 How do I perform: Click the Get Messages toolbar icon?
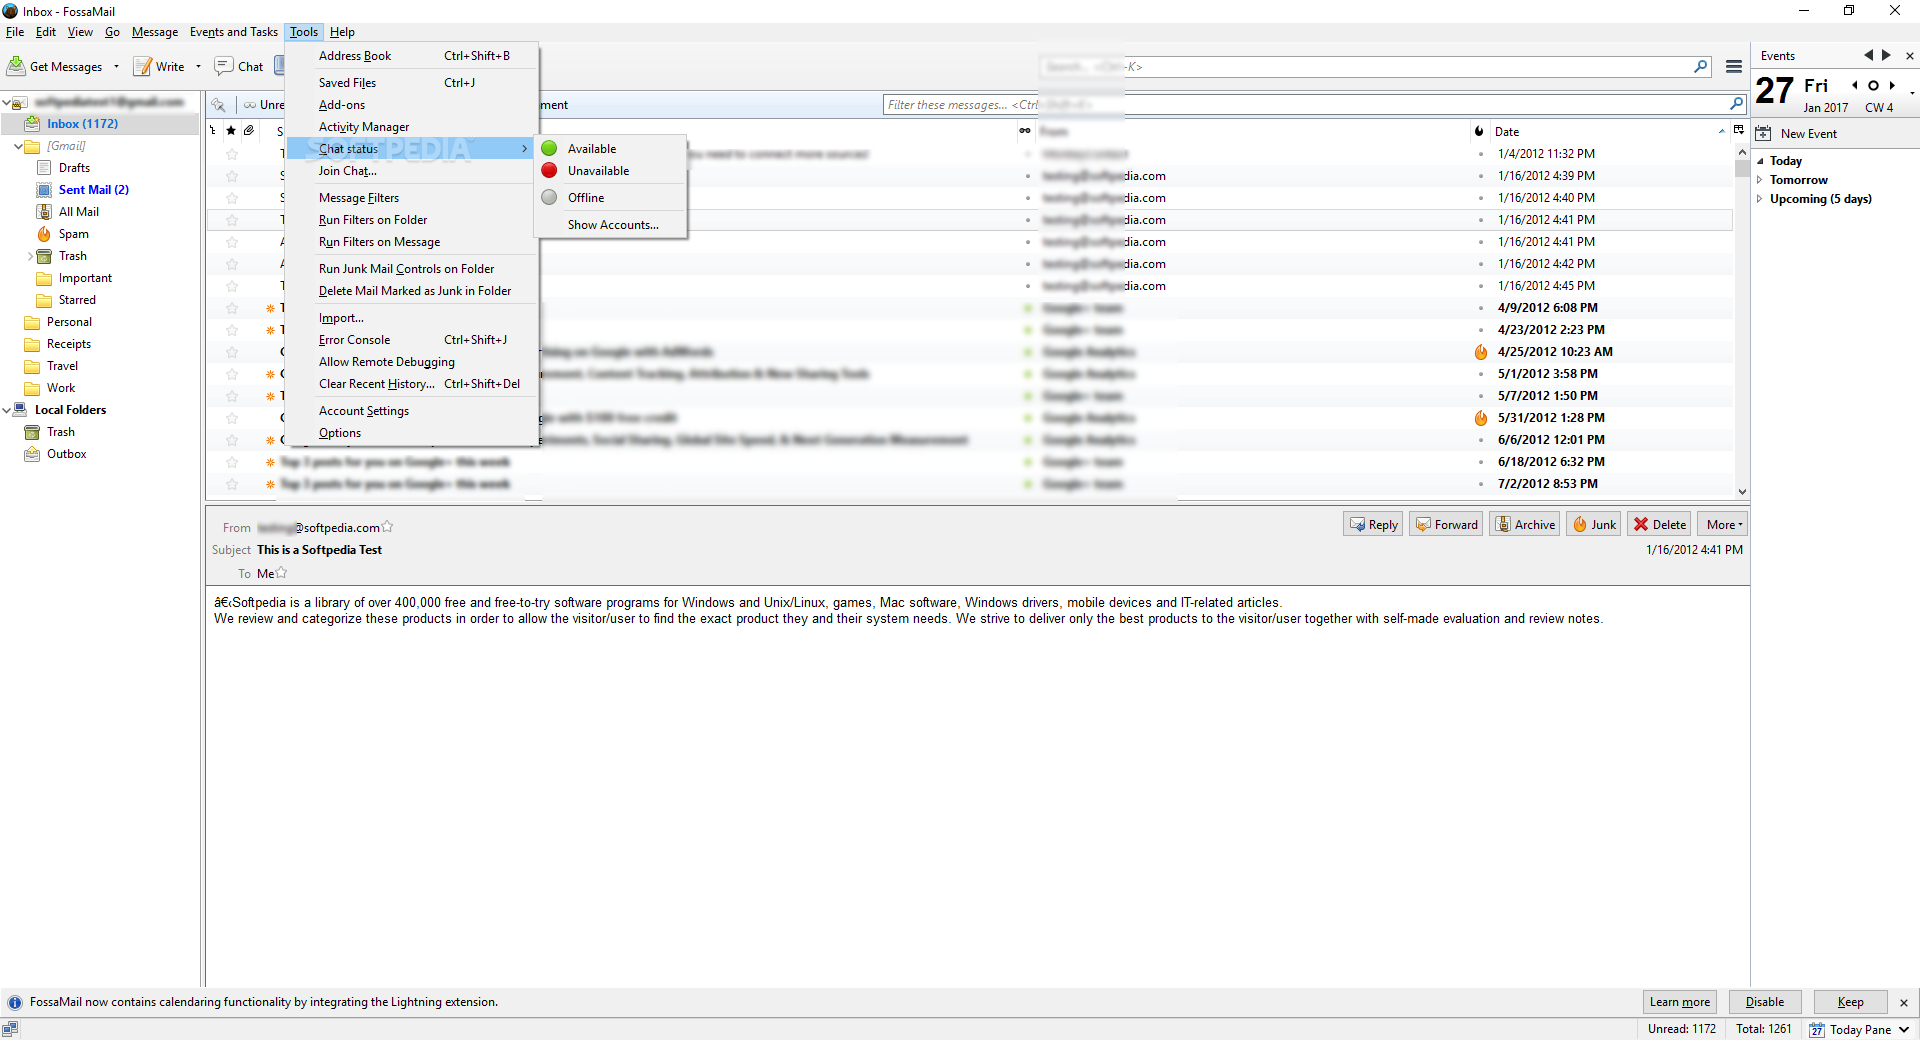(x=17, y=66)
